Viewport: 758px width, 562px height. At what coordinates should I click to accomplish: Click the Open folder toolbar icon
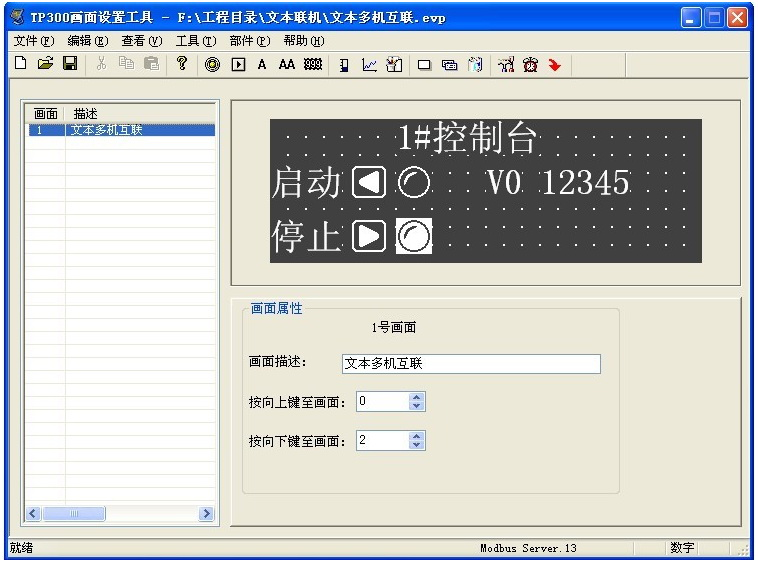click(x=45, y=64)
